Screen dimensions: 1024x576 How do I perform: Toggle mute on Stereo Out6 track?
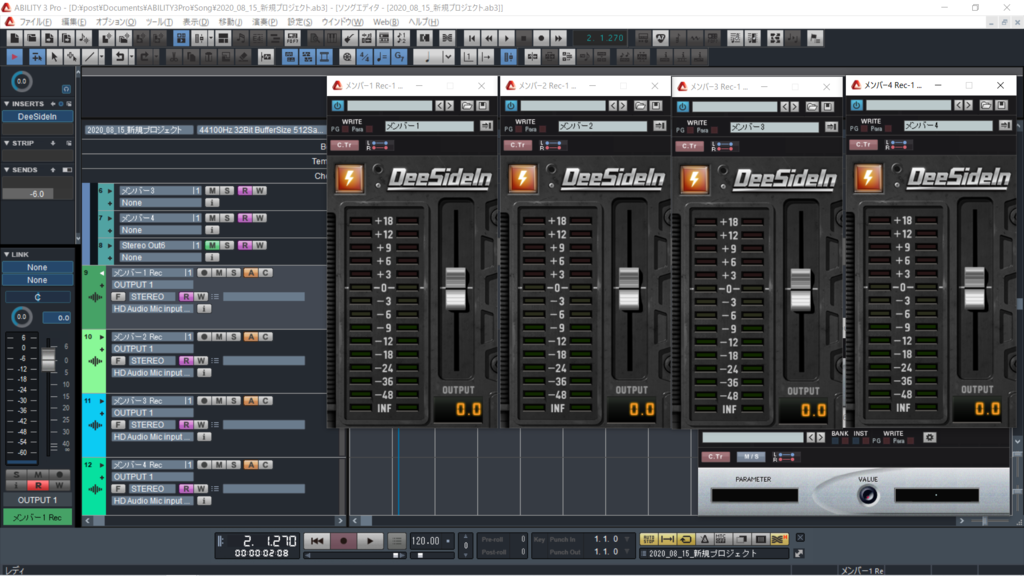click(212, 246)
